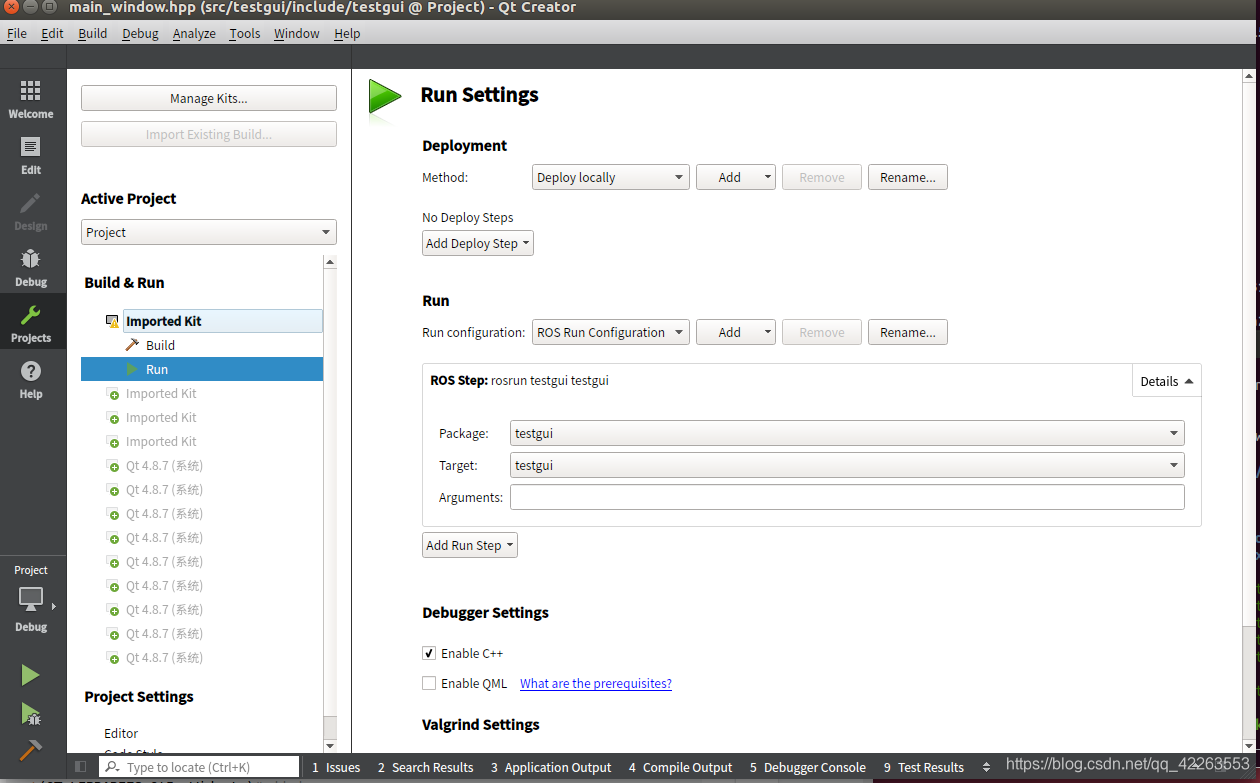1260x783 pixels.
Task: Click the Imported Kit monitor icon
Action: pyautogui.click(x=112, y=321)
